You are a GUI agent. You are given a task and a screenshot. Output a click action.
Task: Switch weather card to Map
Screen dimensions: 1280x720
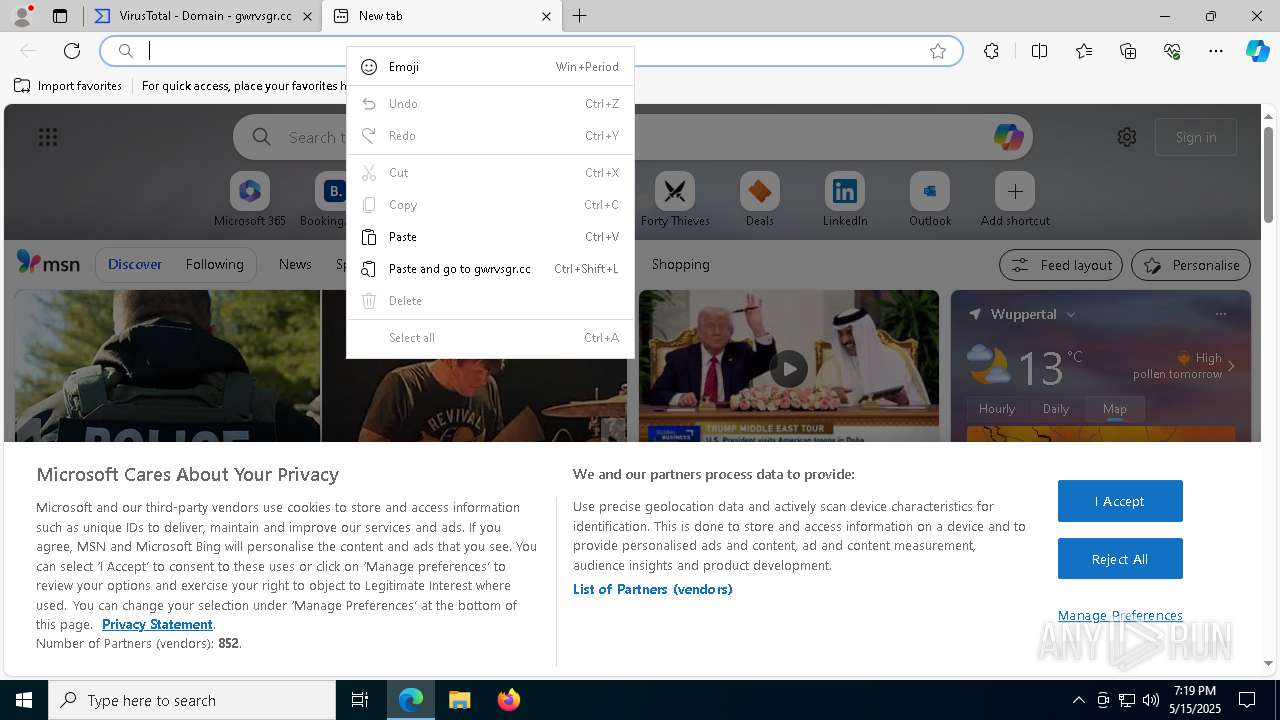click(1114, 408)
